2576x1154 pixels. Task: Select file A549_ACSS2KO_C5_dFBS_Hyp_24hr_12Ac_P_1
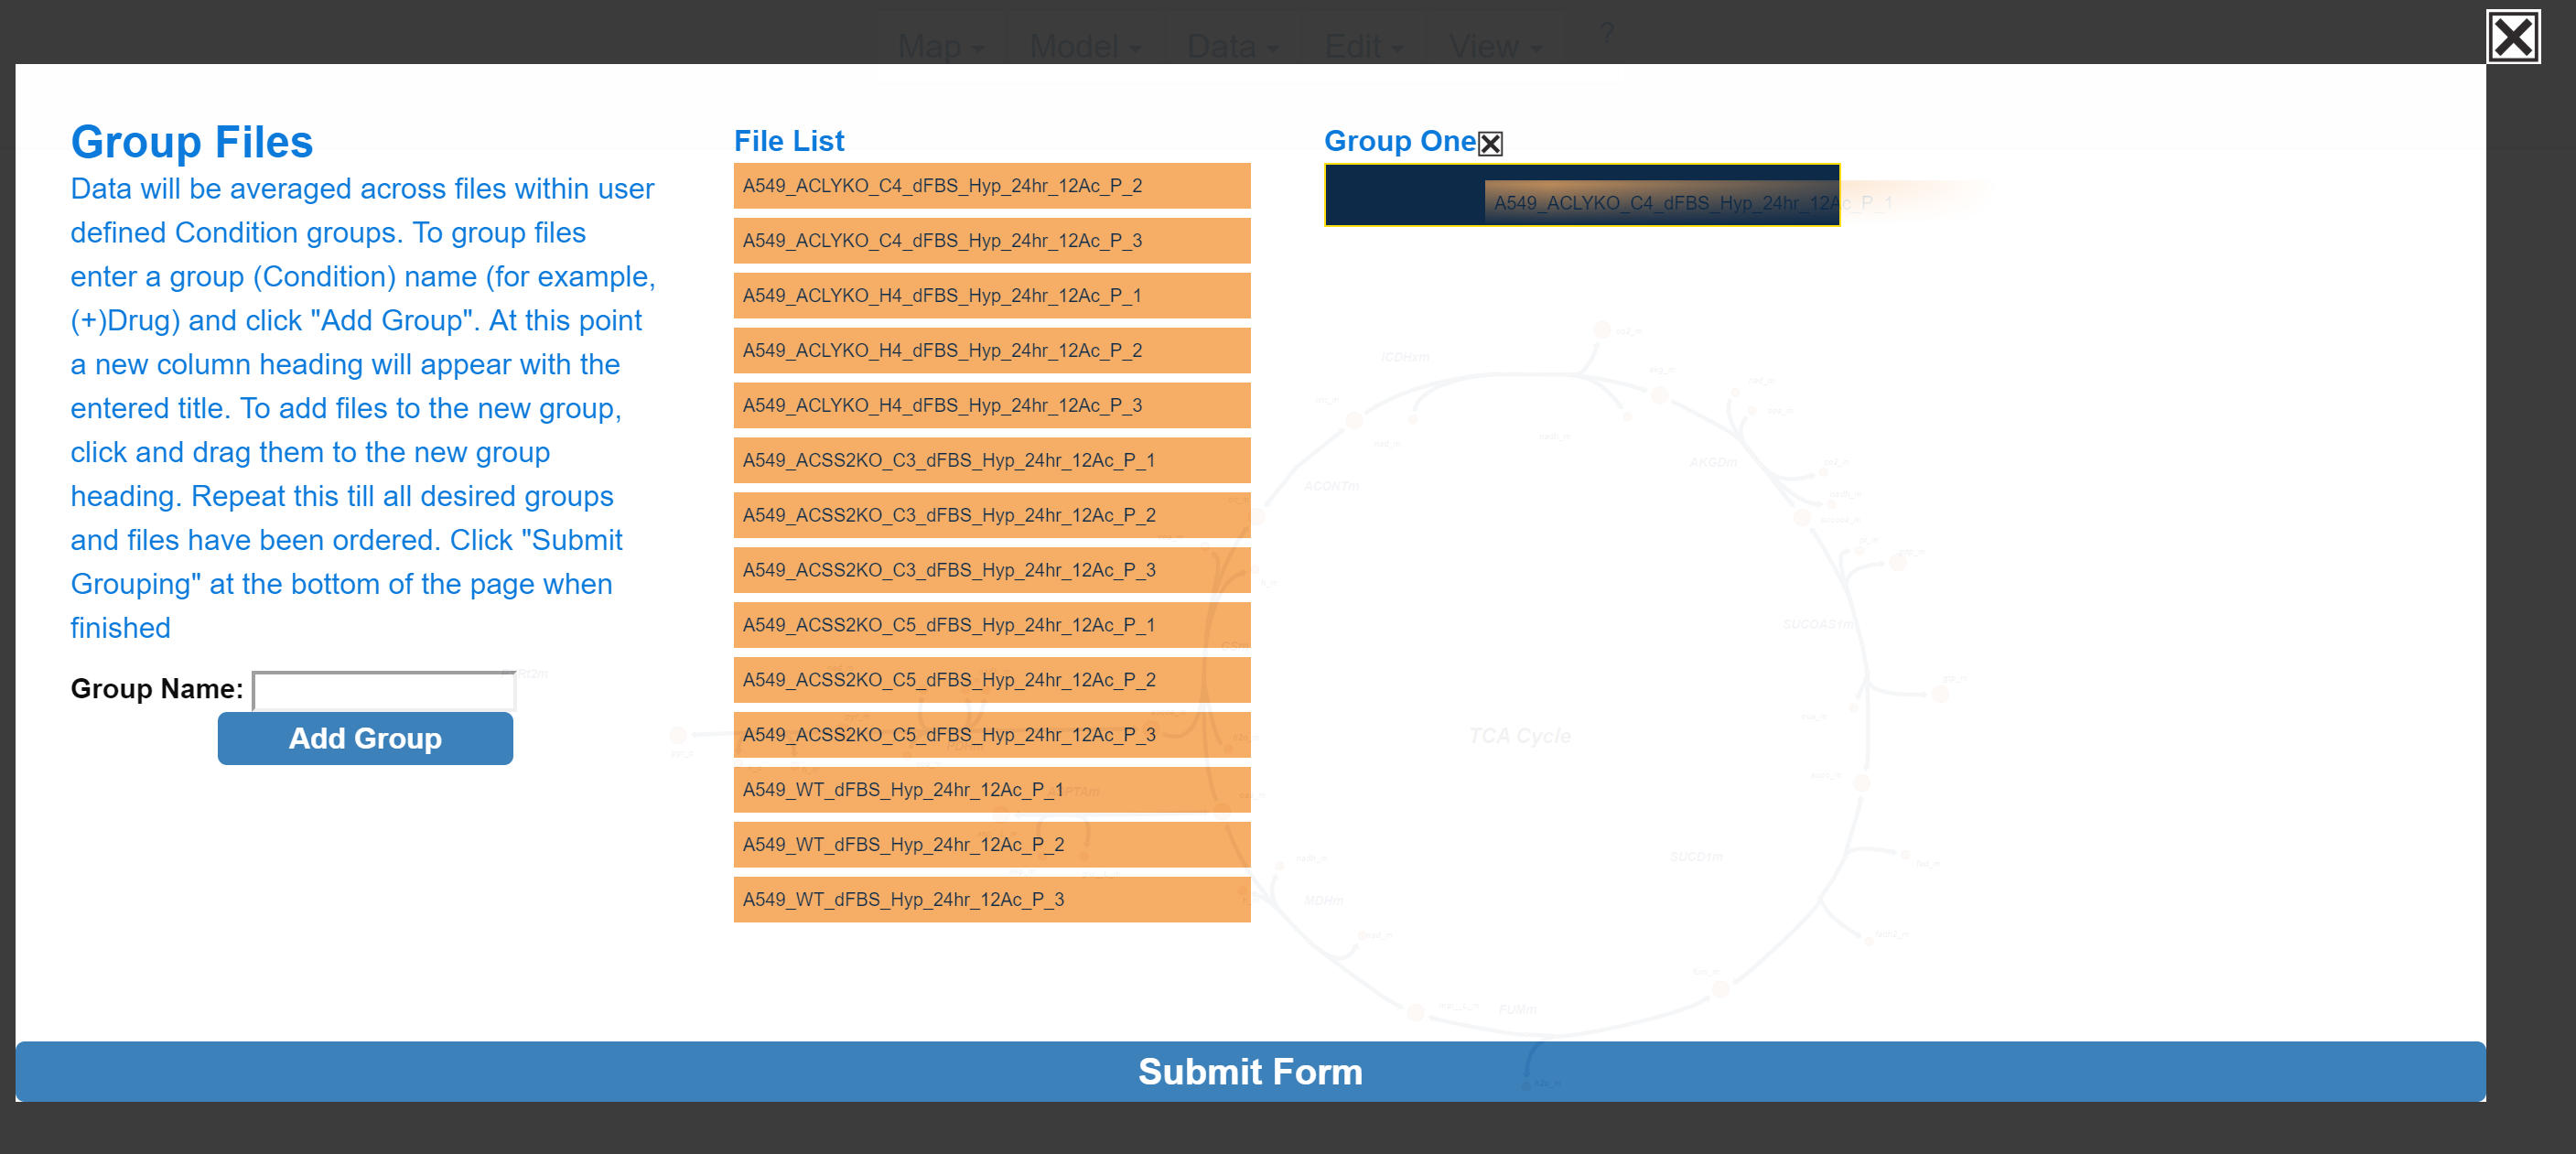tap(992, 626)
